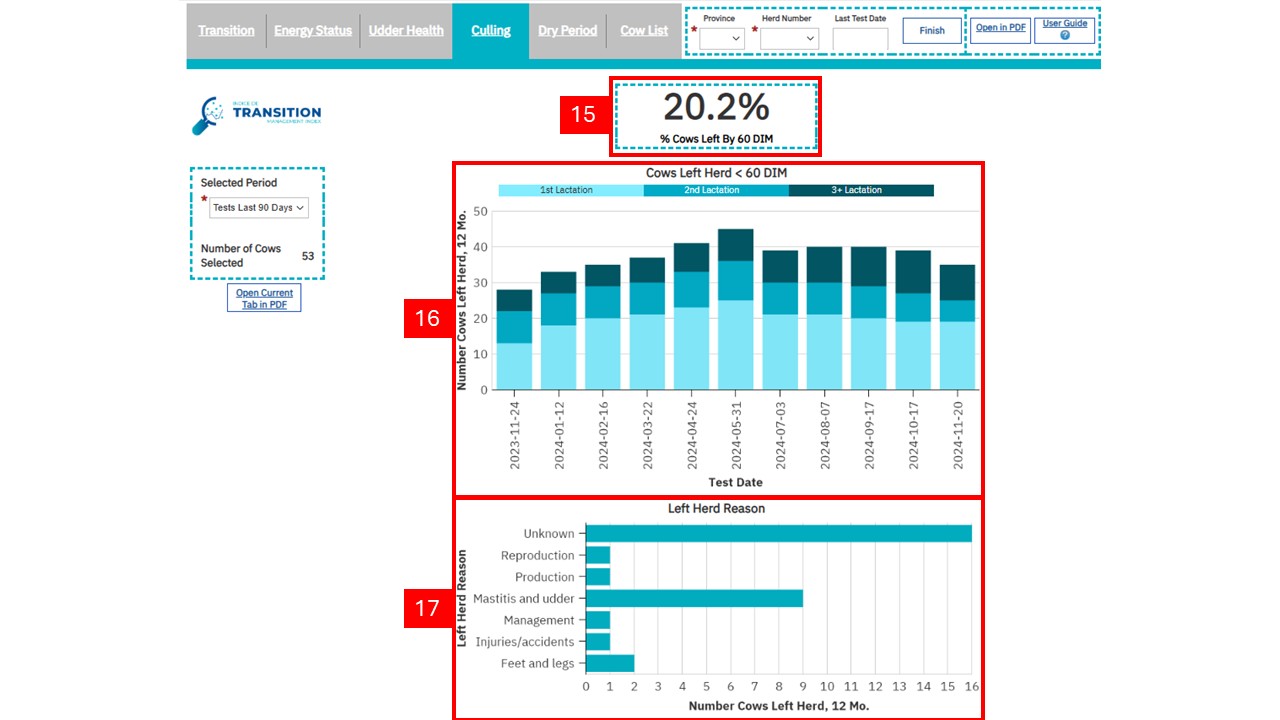Expand the Province dropdown
Viewport: 1280px width, 720px height.
[x=722, y=39]
